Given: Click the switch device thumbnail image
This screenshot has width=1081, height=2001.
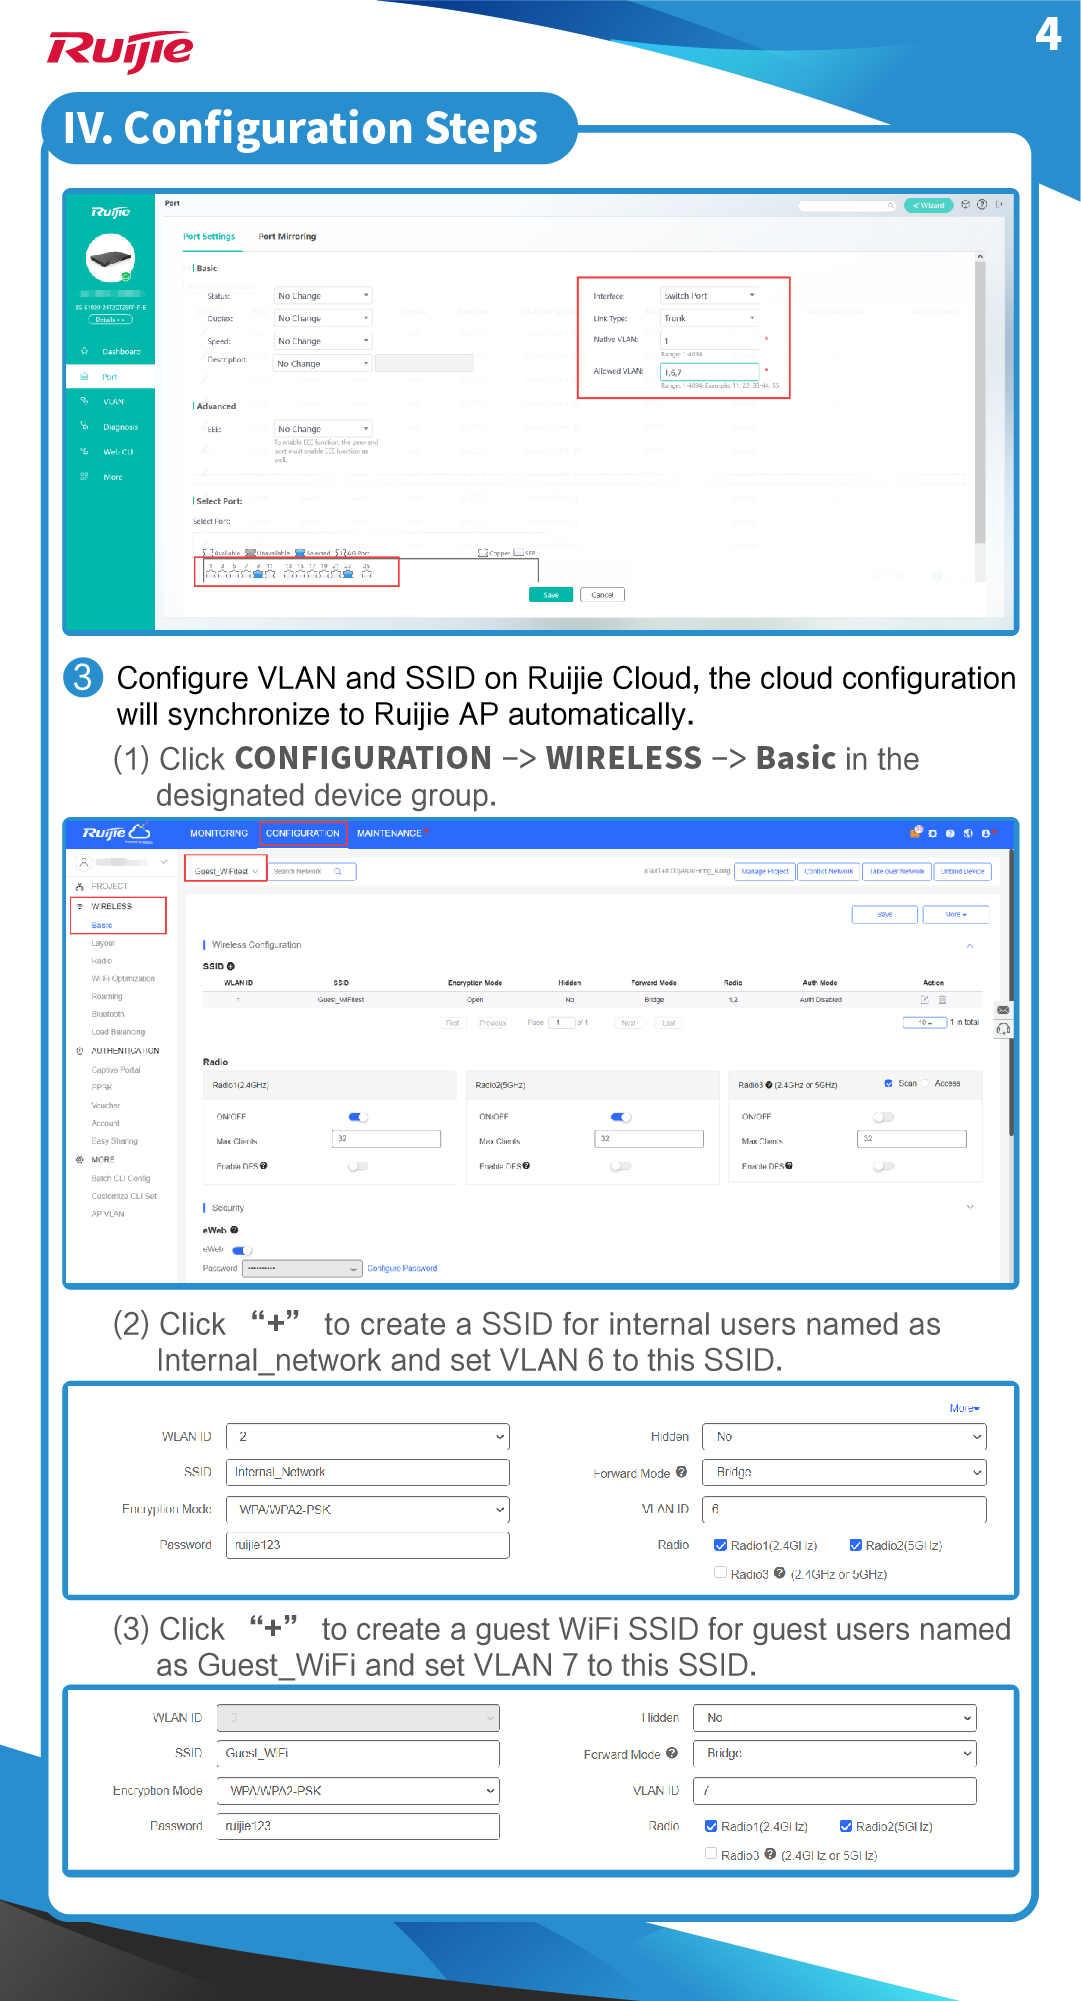Looking at the screenshot, I should [x=110, y=259].
